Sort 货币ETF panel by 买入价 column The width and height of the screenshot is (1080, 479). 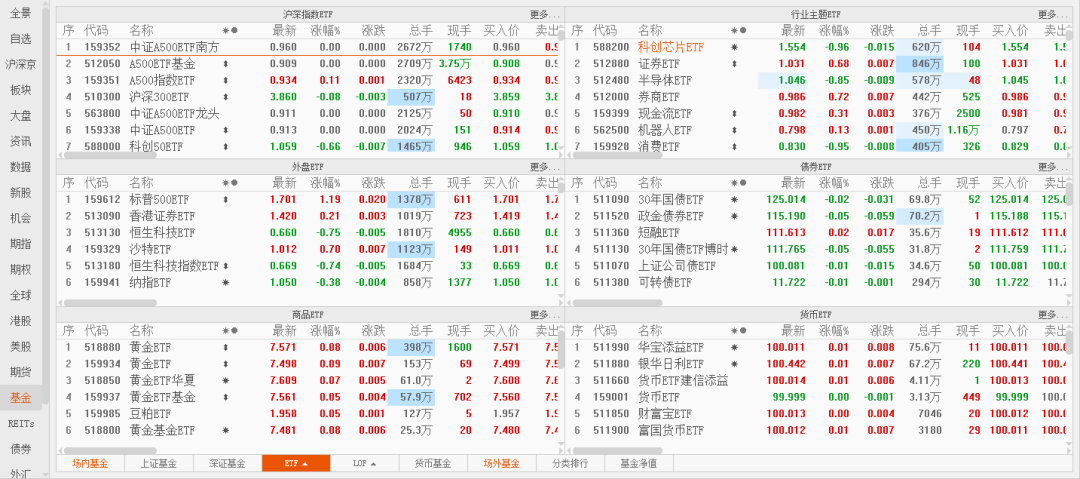pos(1010,331)
